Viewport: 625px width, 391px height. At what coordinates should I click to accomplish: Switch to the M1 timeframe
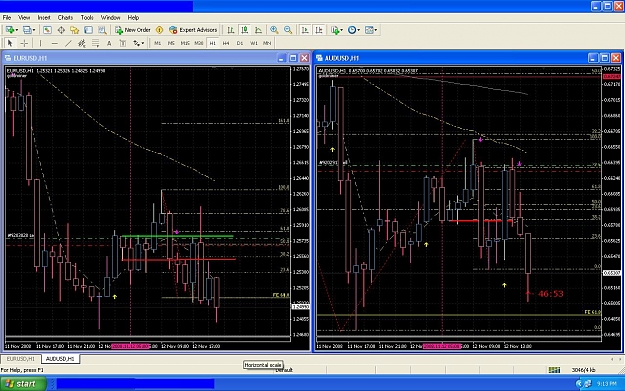pos(158,43)
